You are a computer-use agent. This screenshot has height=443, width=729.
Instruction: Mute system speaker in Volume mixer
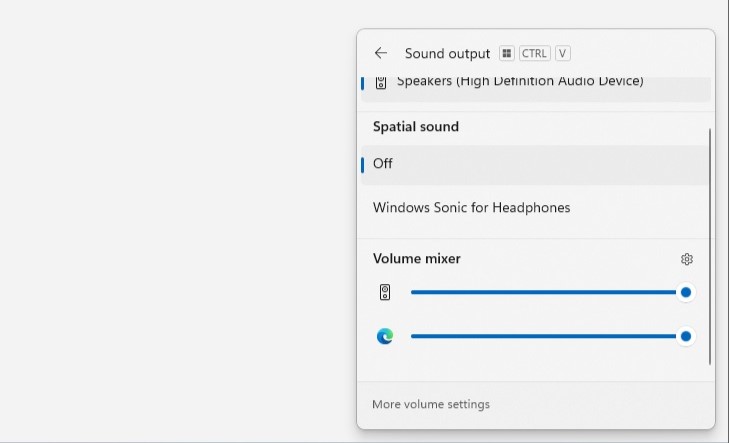(x=385, y=292)
